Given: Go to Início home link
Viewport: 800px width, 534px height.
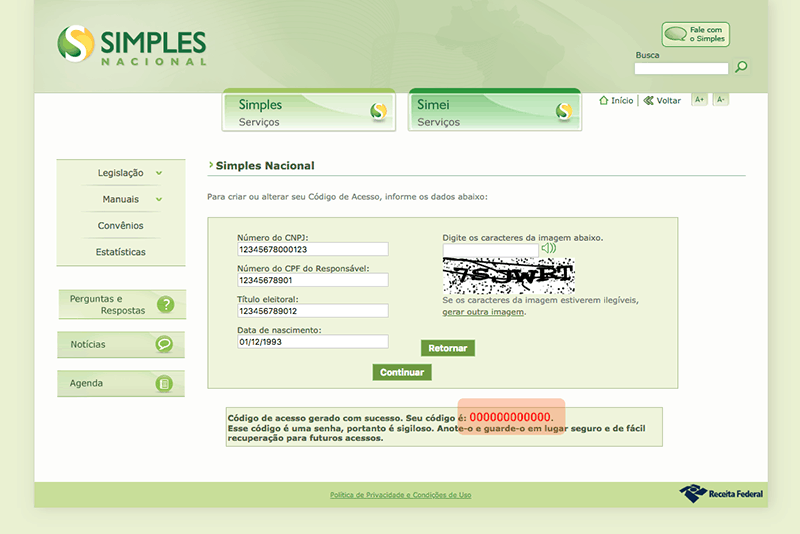Looking at the screenshot, I should (x=616, y=100).
